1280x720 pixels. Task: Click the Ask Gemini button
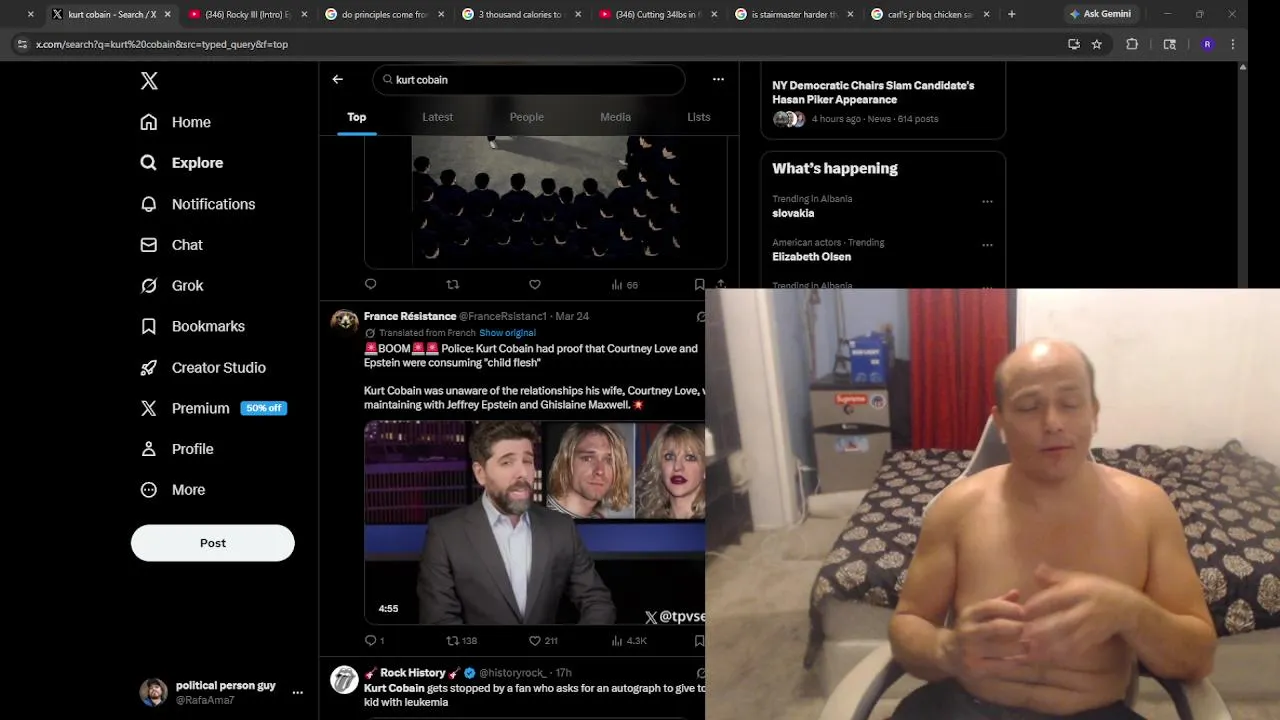pos(1099,14)
